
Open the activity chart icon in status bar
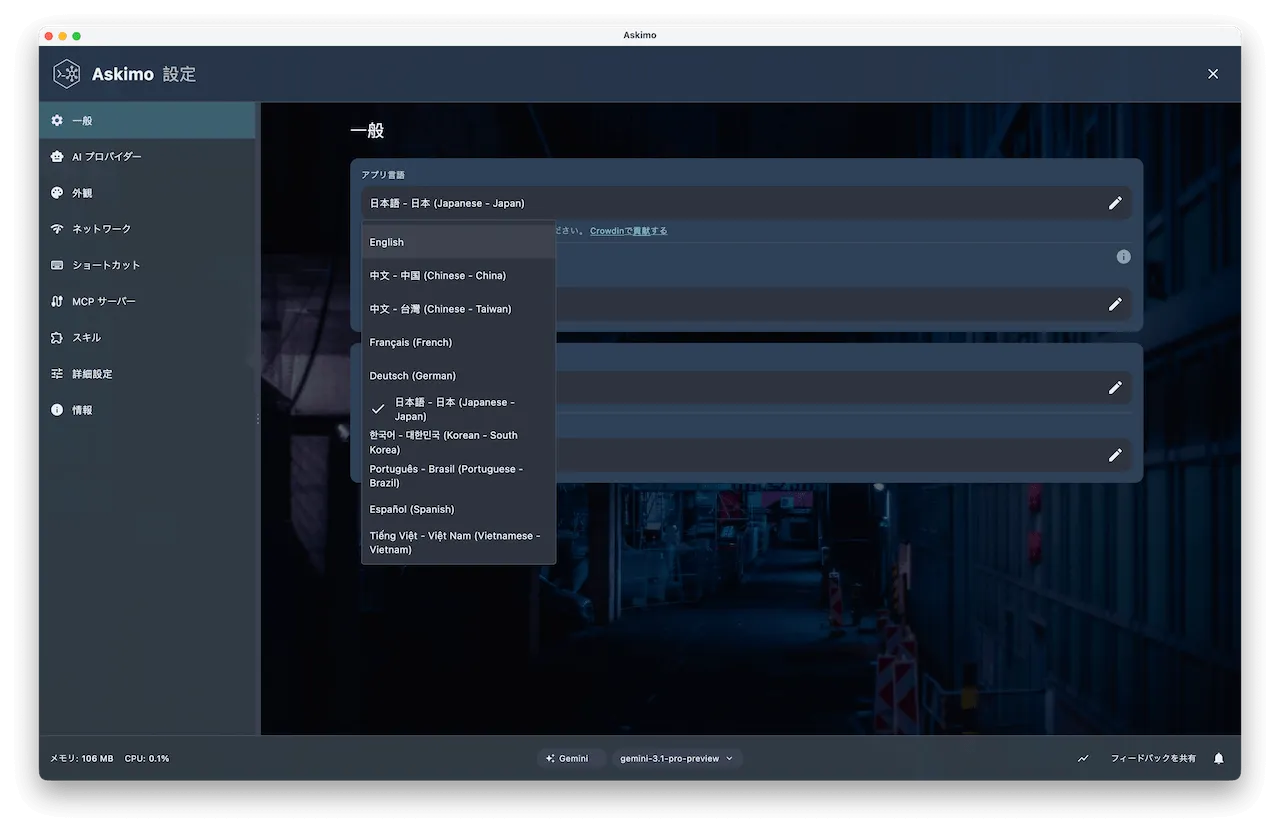pyautogui.click(x=1083, y=758)
